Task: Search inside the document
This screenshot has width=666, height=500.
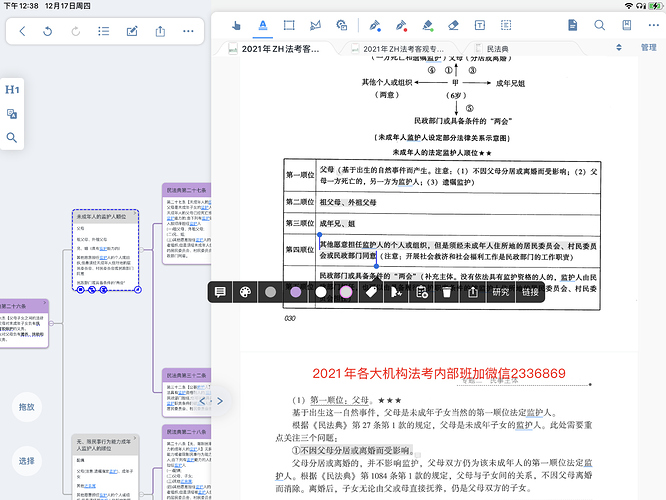Action: [599, 25]
